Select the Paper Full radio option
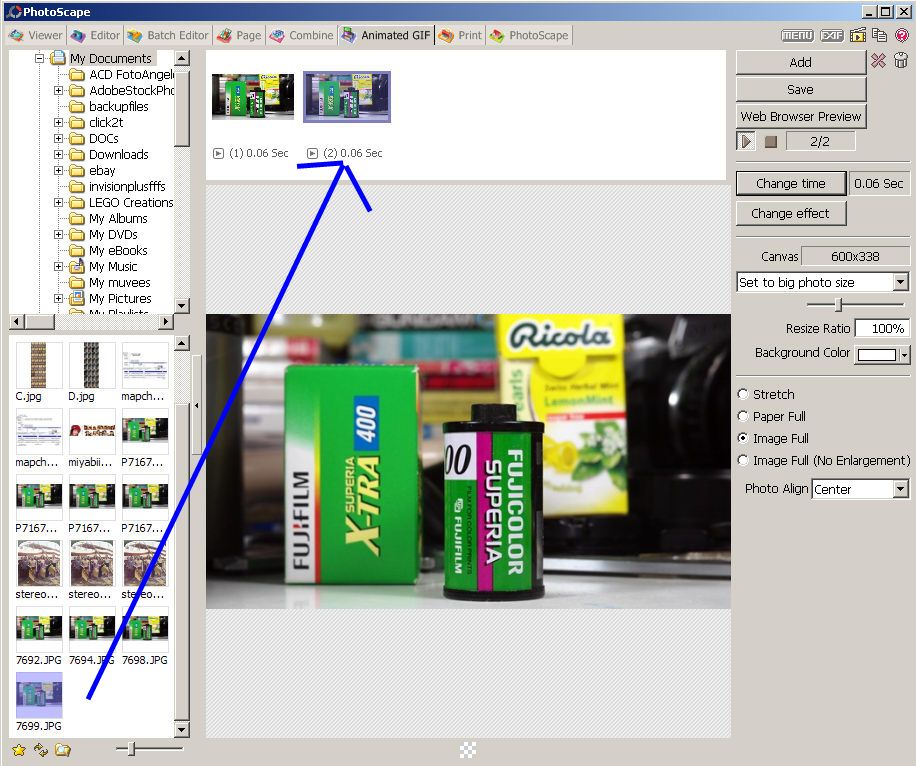The image size is (916, 766). (x=743, y=417)
